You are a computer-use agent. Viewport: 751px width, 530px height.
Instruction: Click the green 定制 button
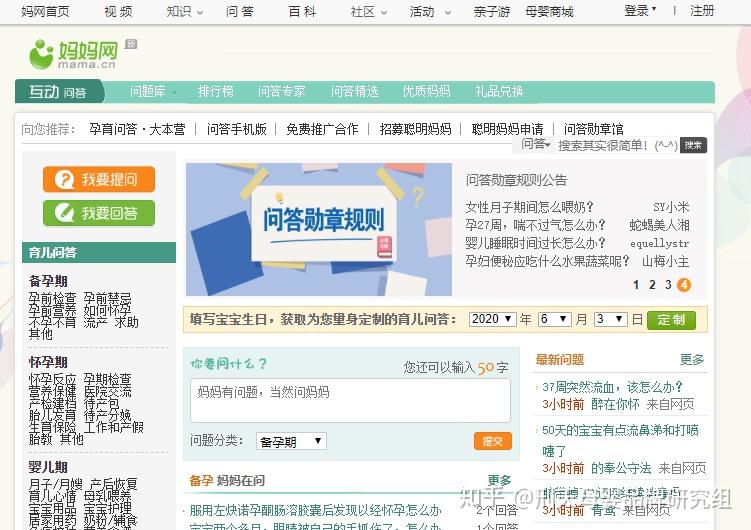click(671, 320)
